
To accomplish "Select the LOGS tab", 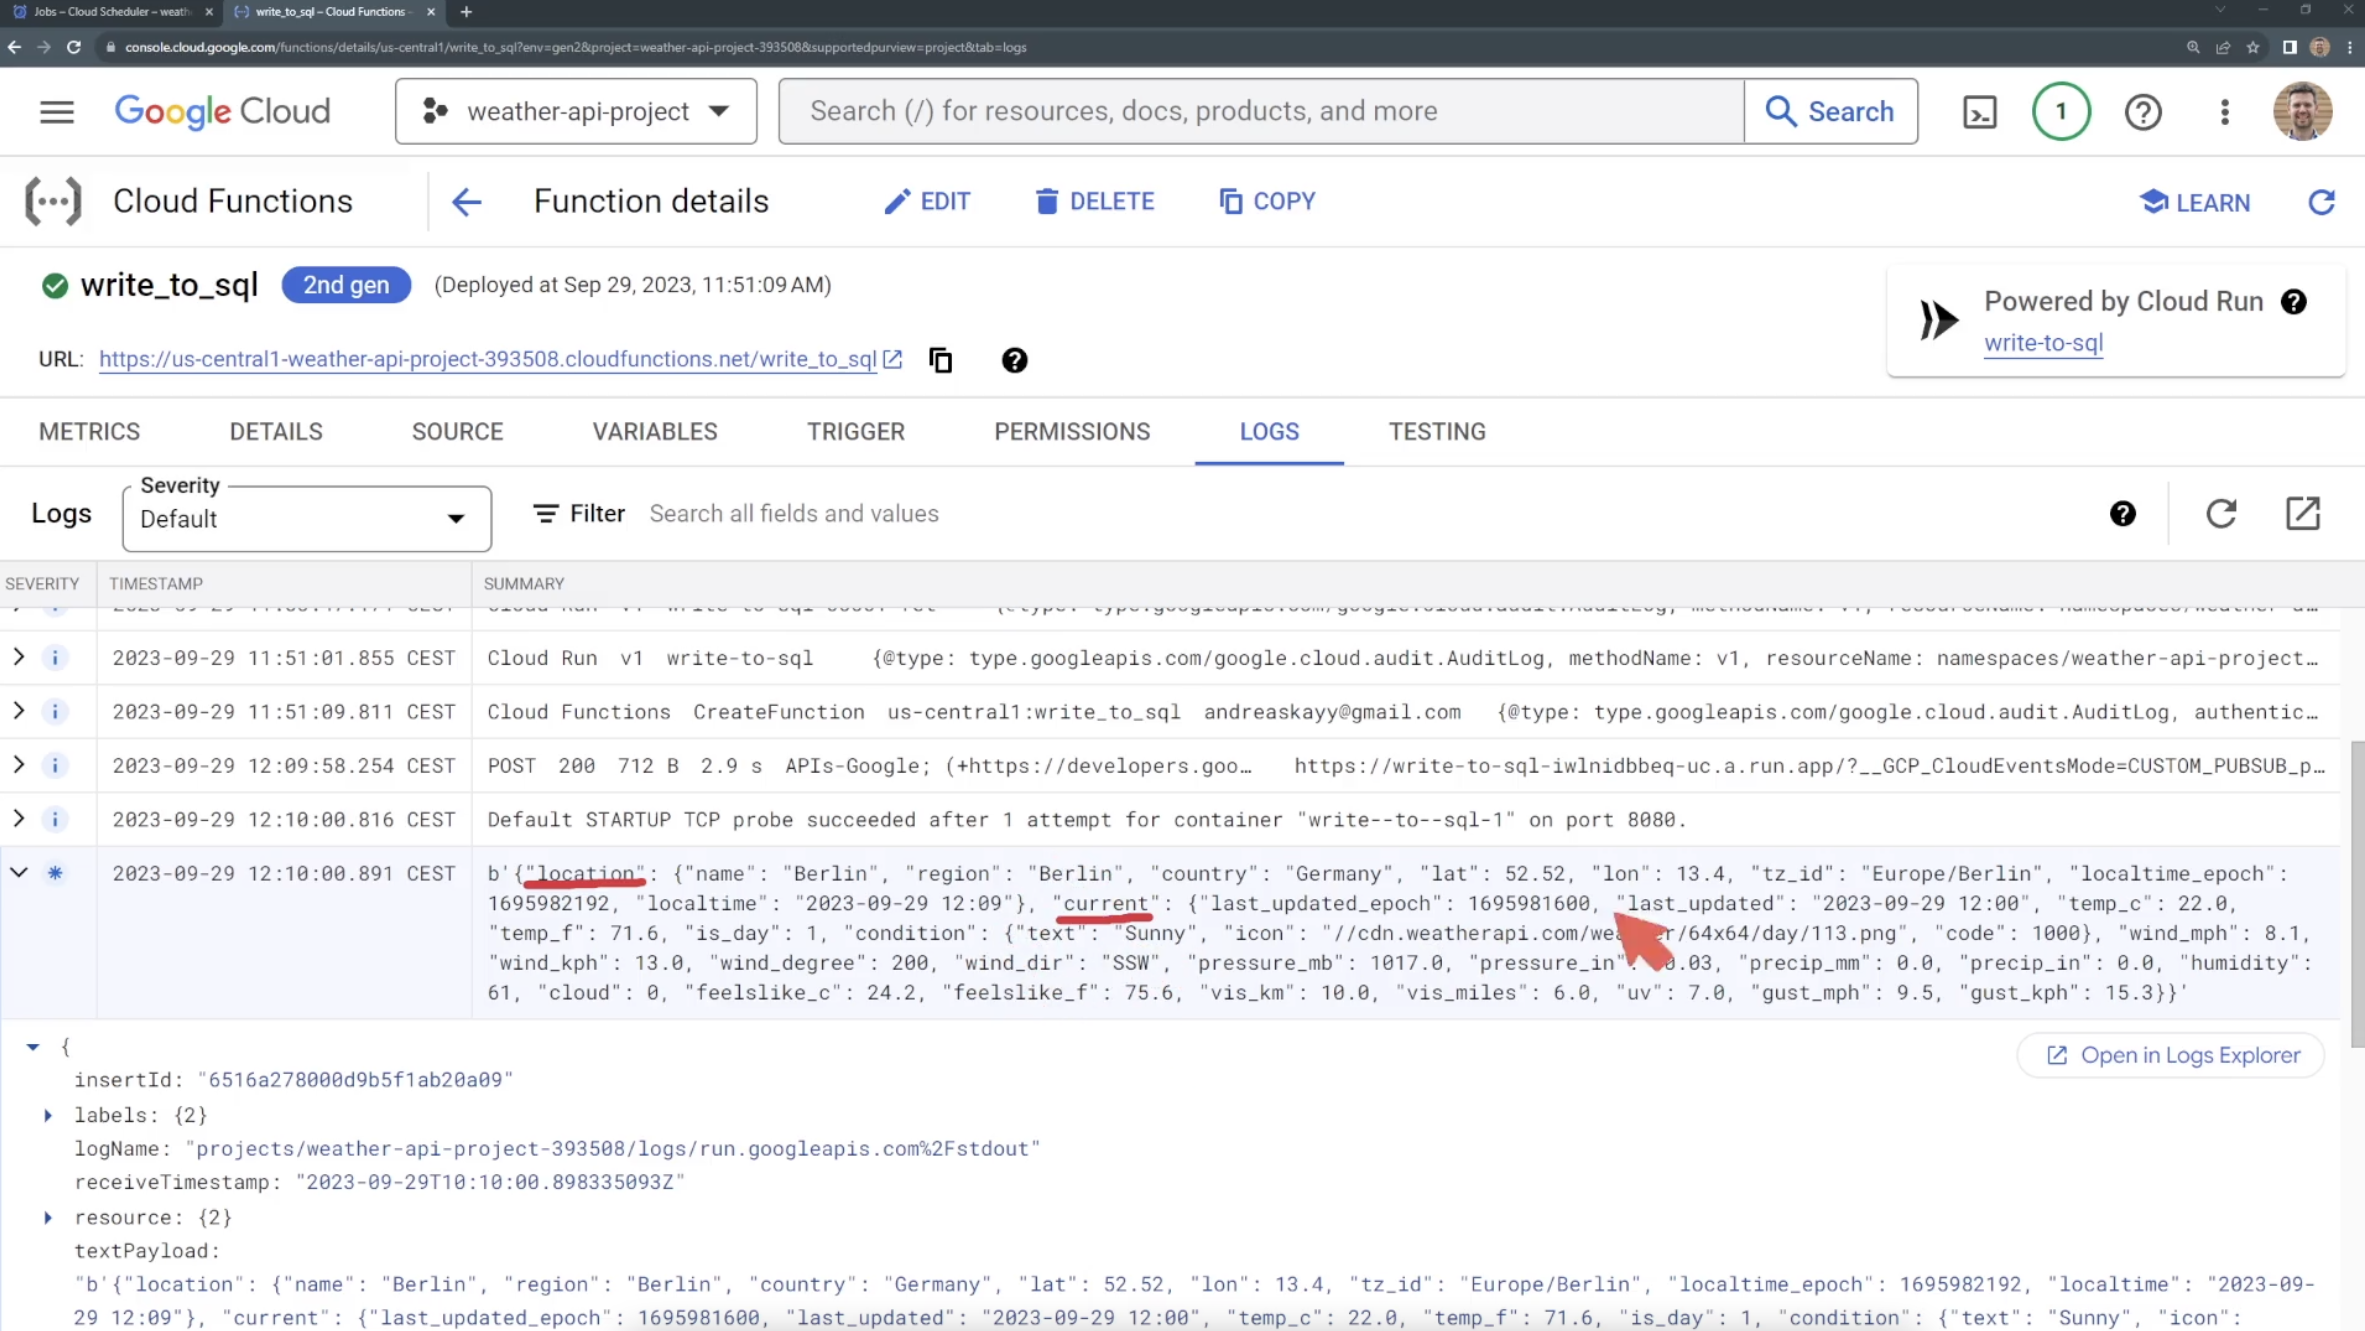I will [1269, 432].
